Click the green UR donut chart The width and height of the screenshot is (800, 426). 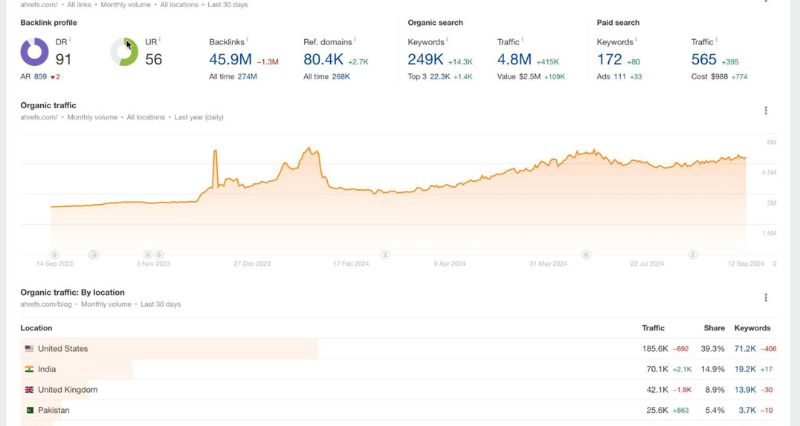pos(124,52)
